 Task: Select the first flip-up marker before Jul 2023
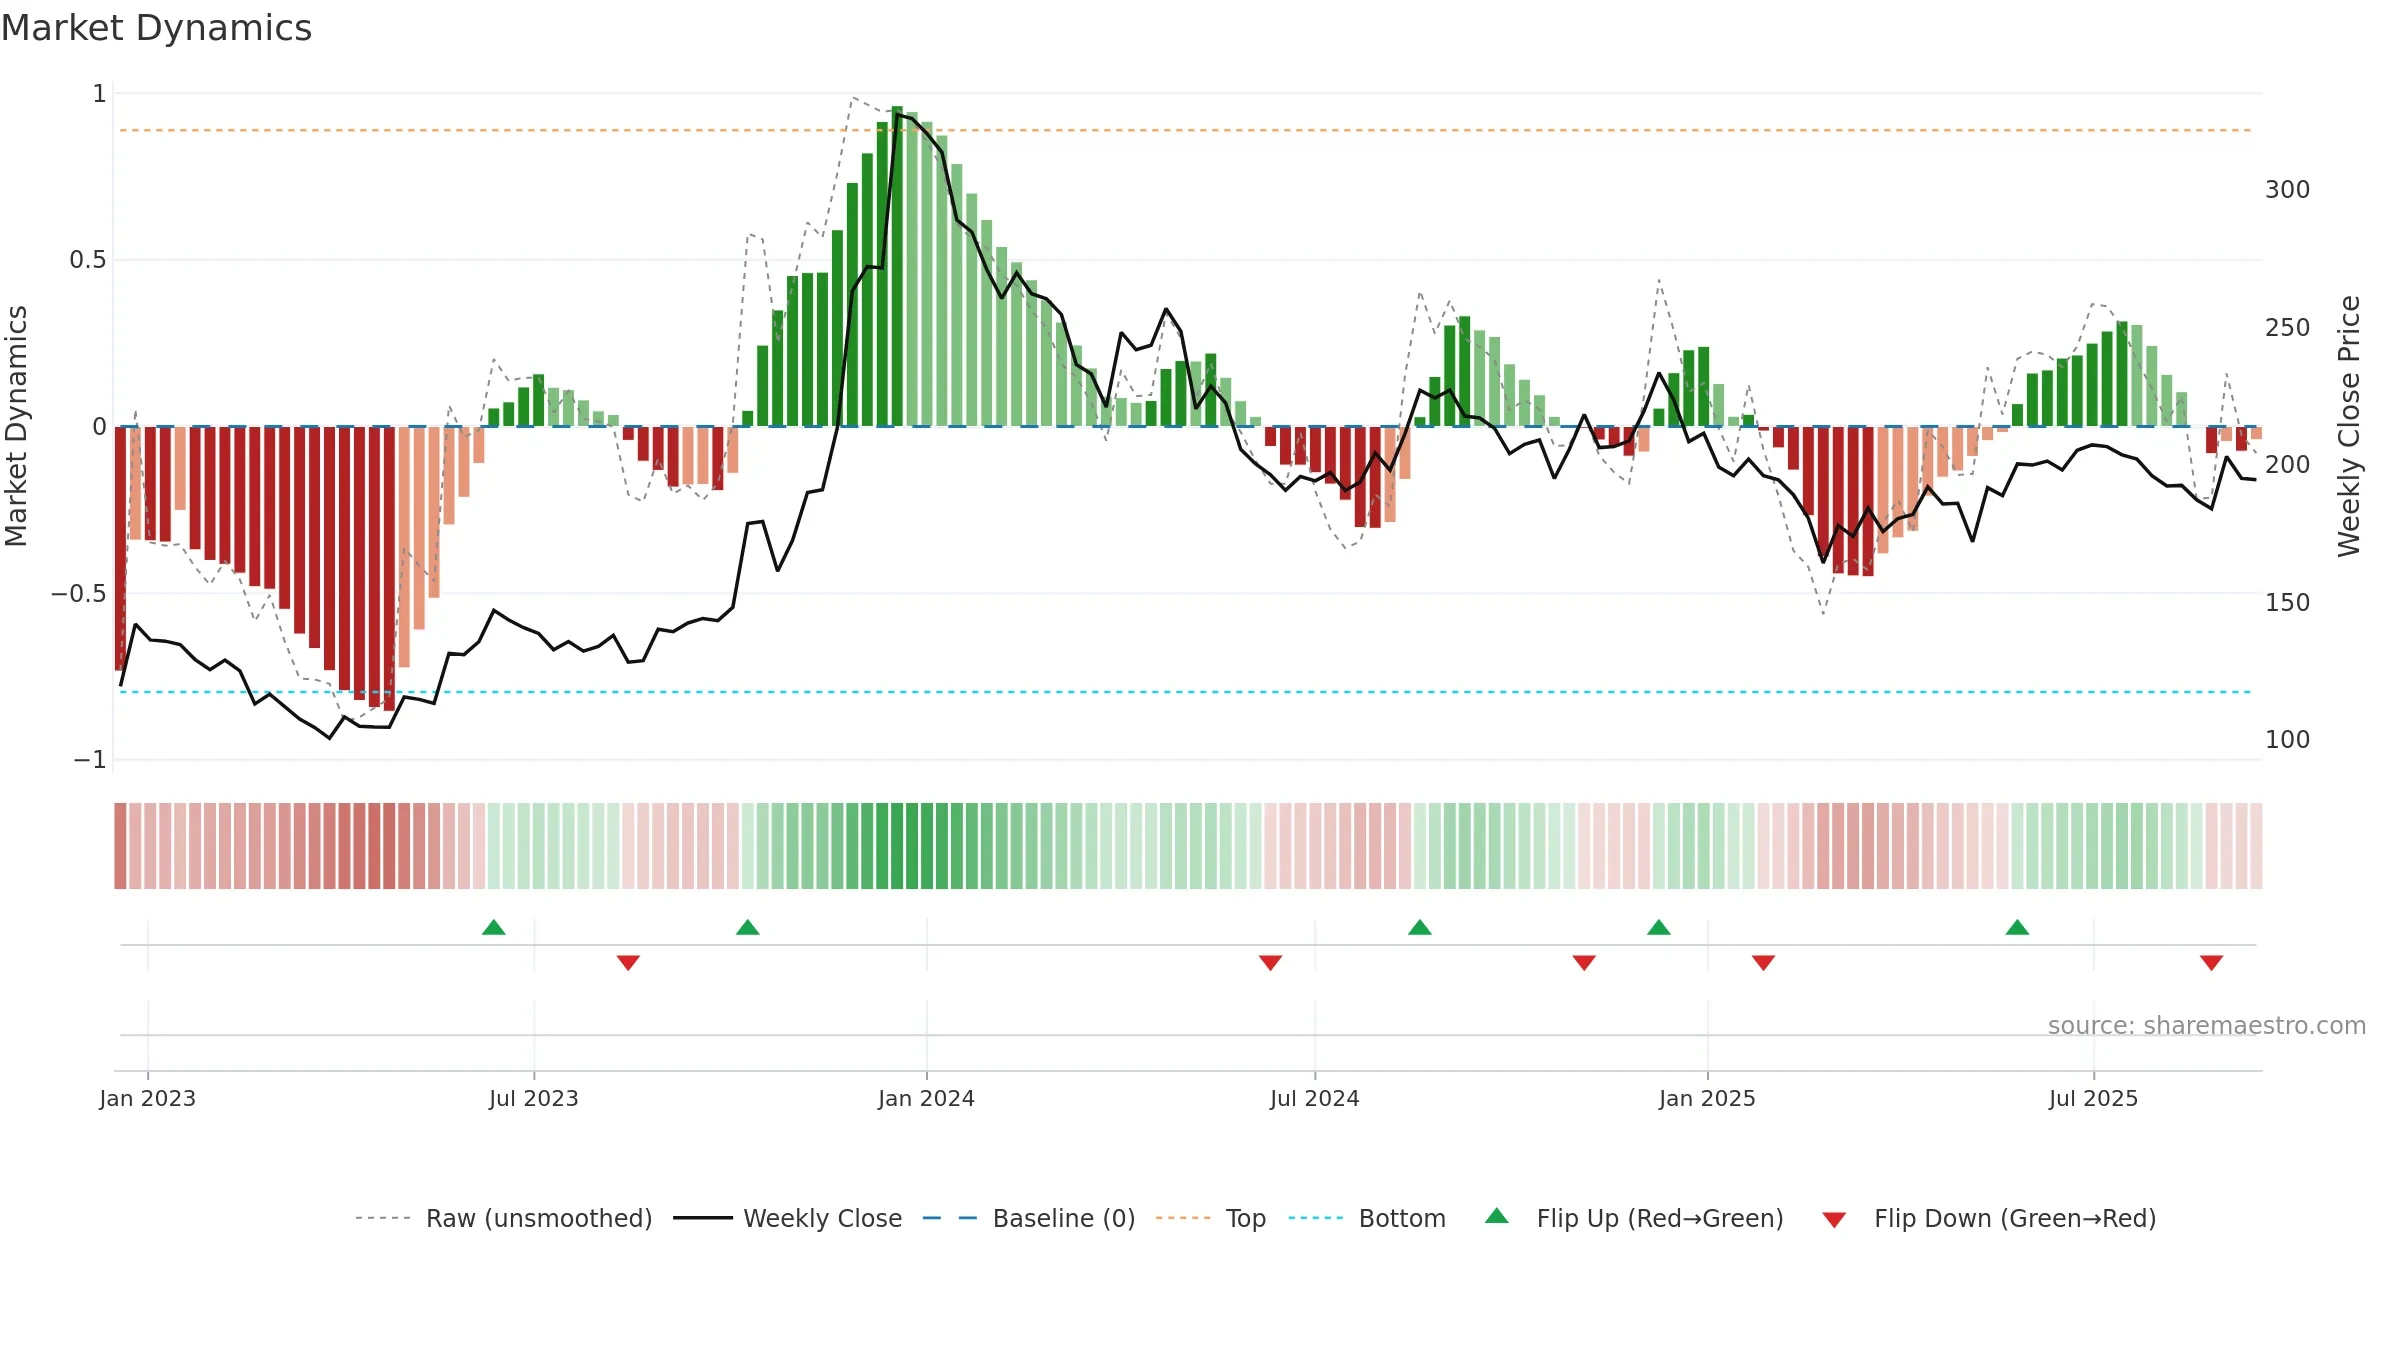(494, 927)
